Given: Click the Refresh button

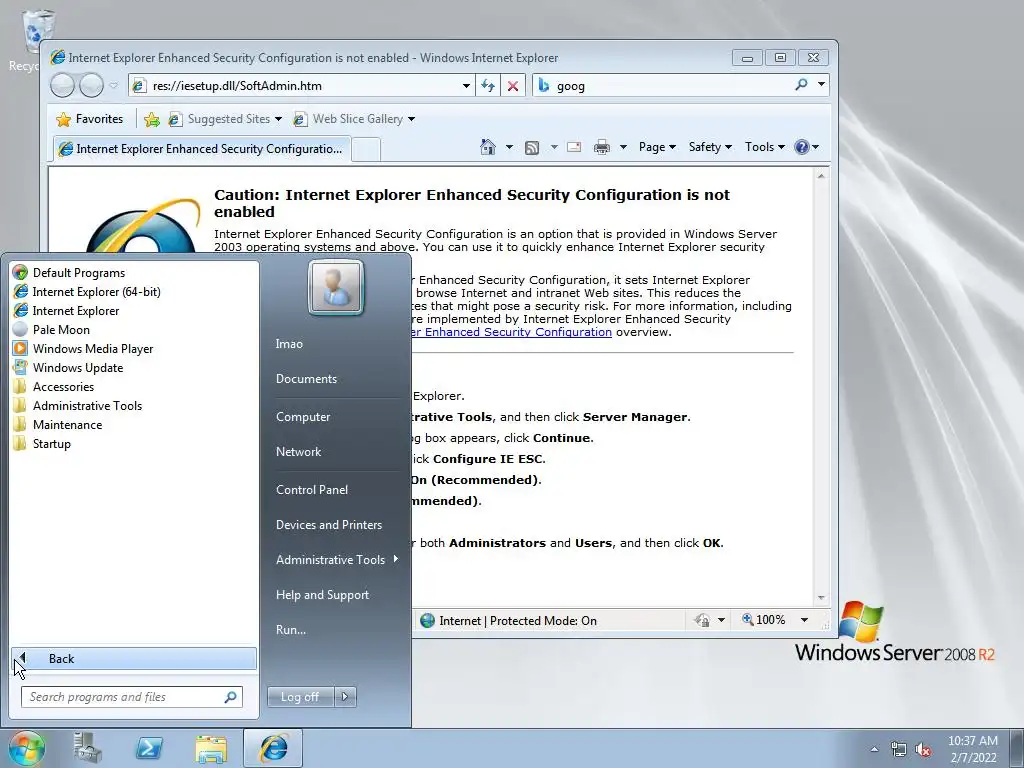Looking at the screenshot, I should coord(488,86).
